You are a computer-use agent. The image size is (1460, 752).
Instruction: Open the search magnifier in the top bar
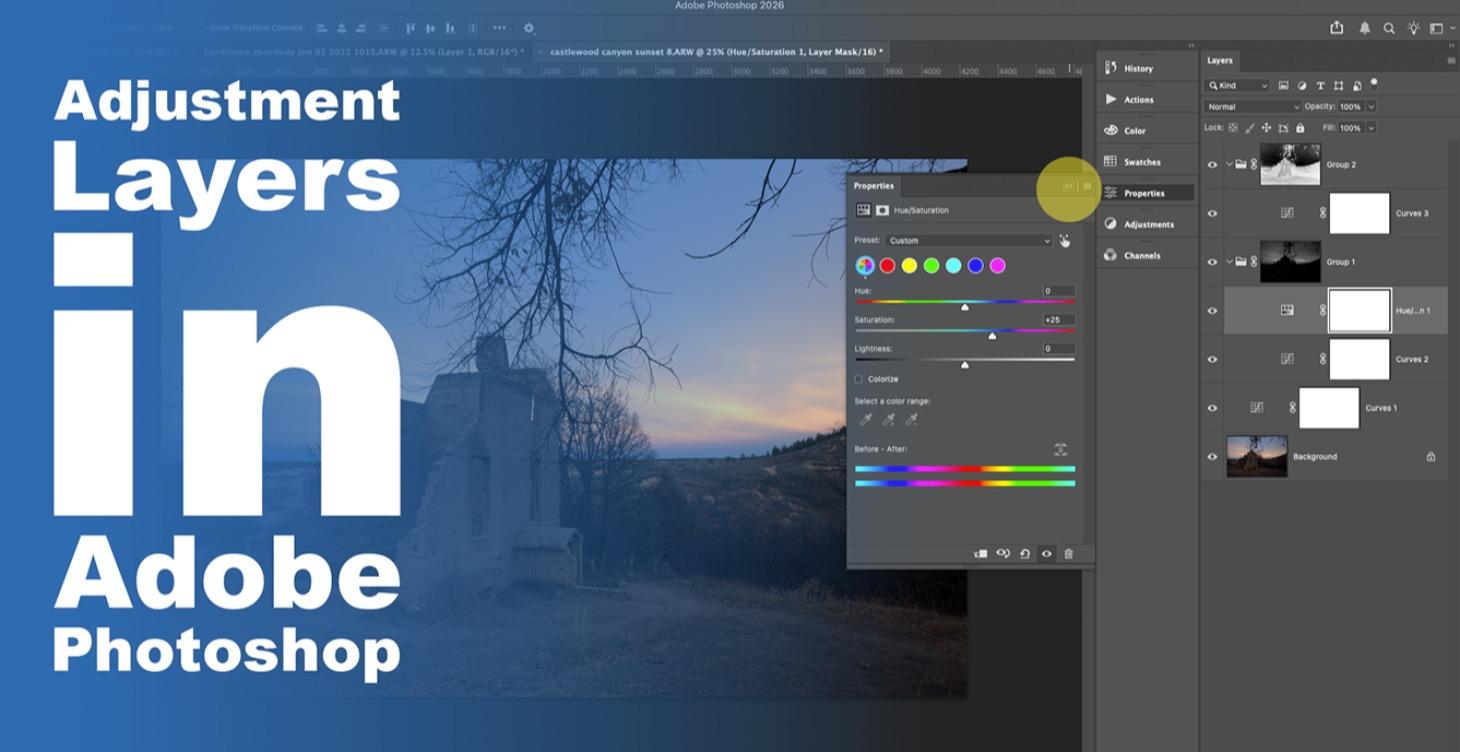tap(1389, 28)
